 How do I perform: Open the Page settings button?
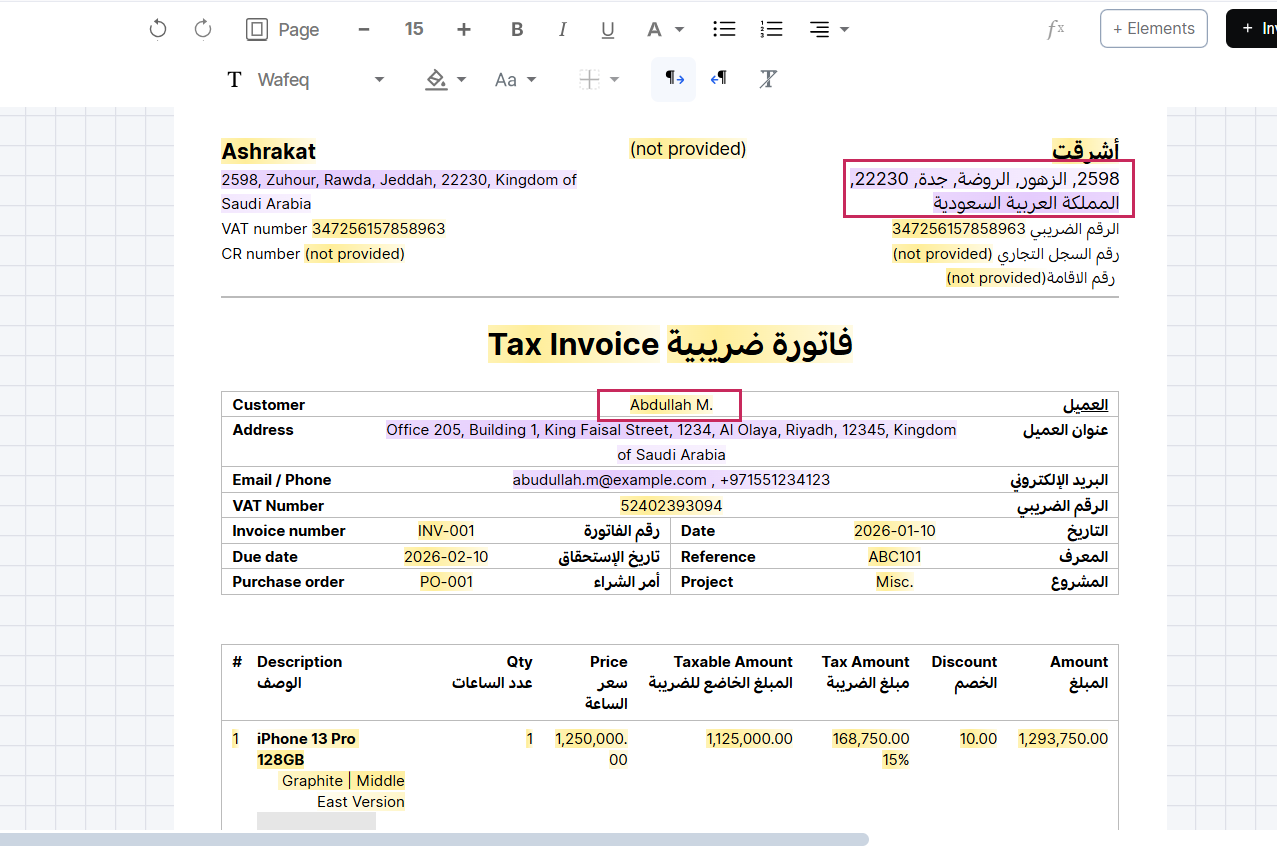pos(283,29)
